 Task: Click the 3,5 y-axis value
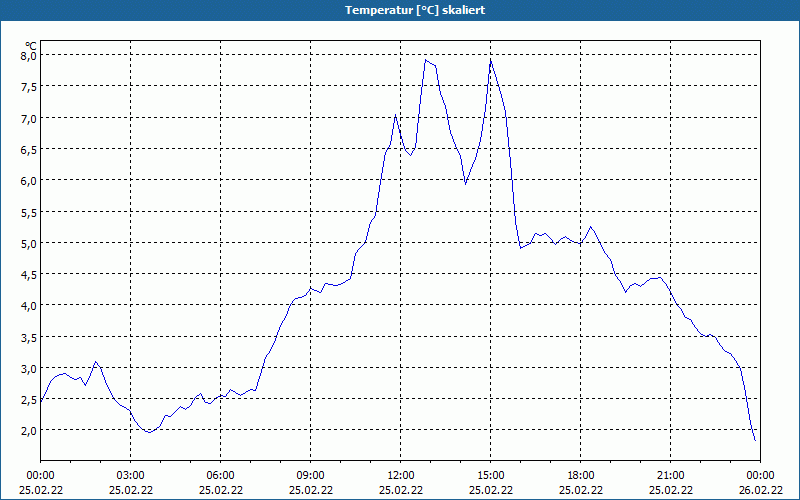(30, 337)
